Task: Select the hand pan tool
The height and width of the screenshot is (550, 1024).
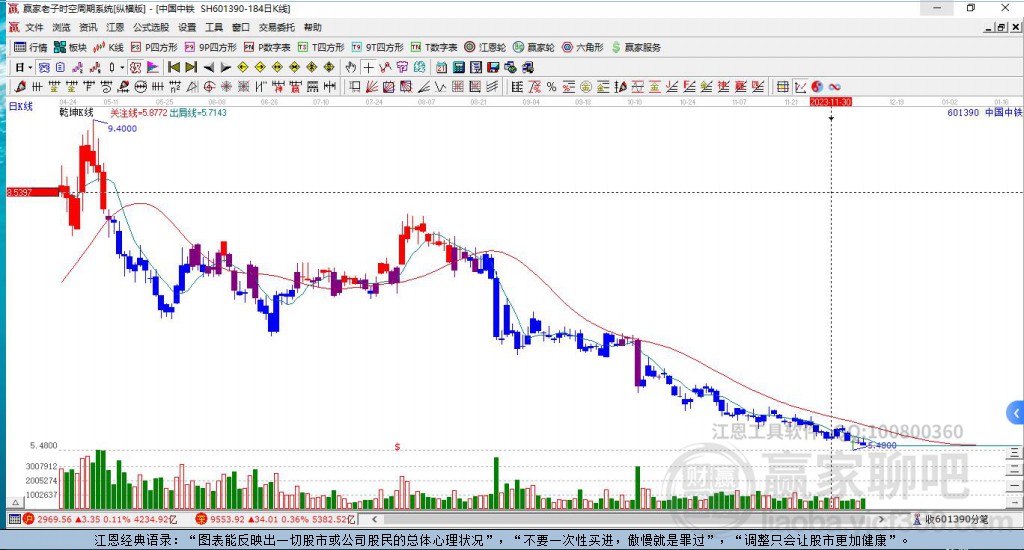Action: pos(351,67)
